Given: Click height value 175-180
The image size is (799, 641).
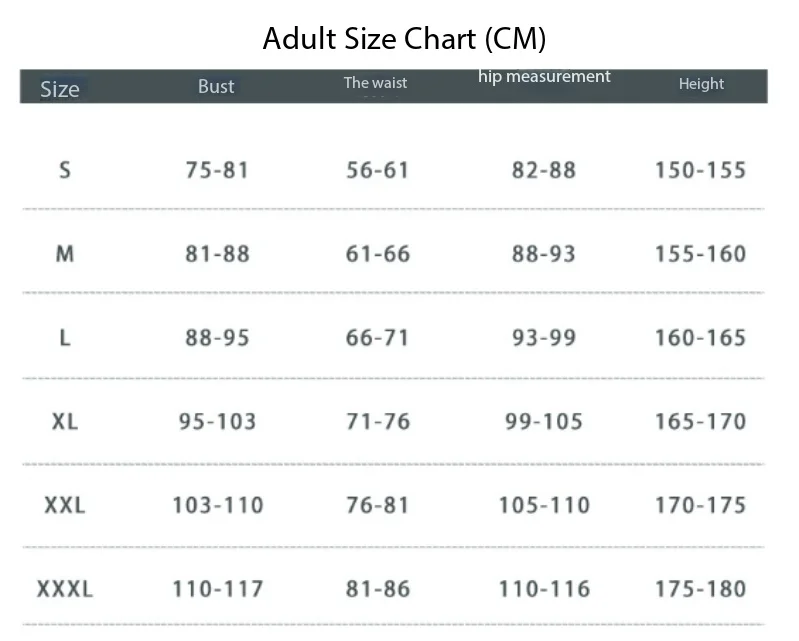Looking at the screenshot, I should (700, 589).
